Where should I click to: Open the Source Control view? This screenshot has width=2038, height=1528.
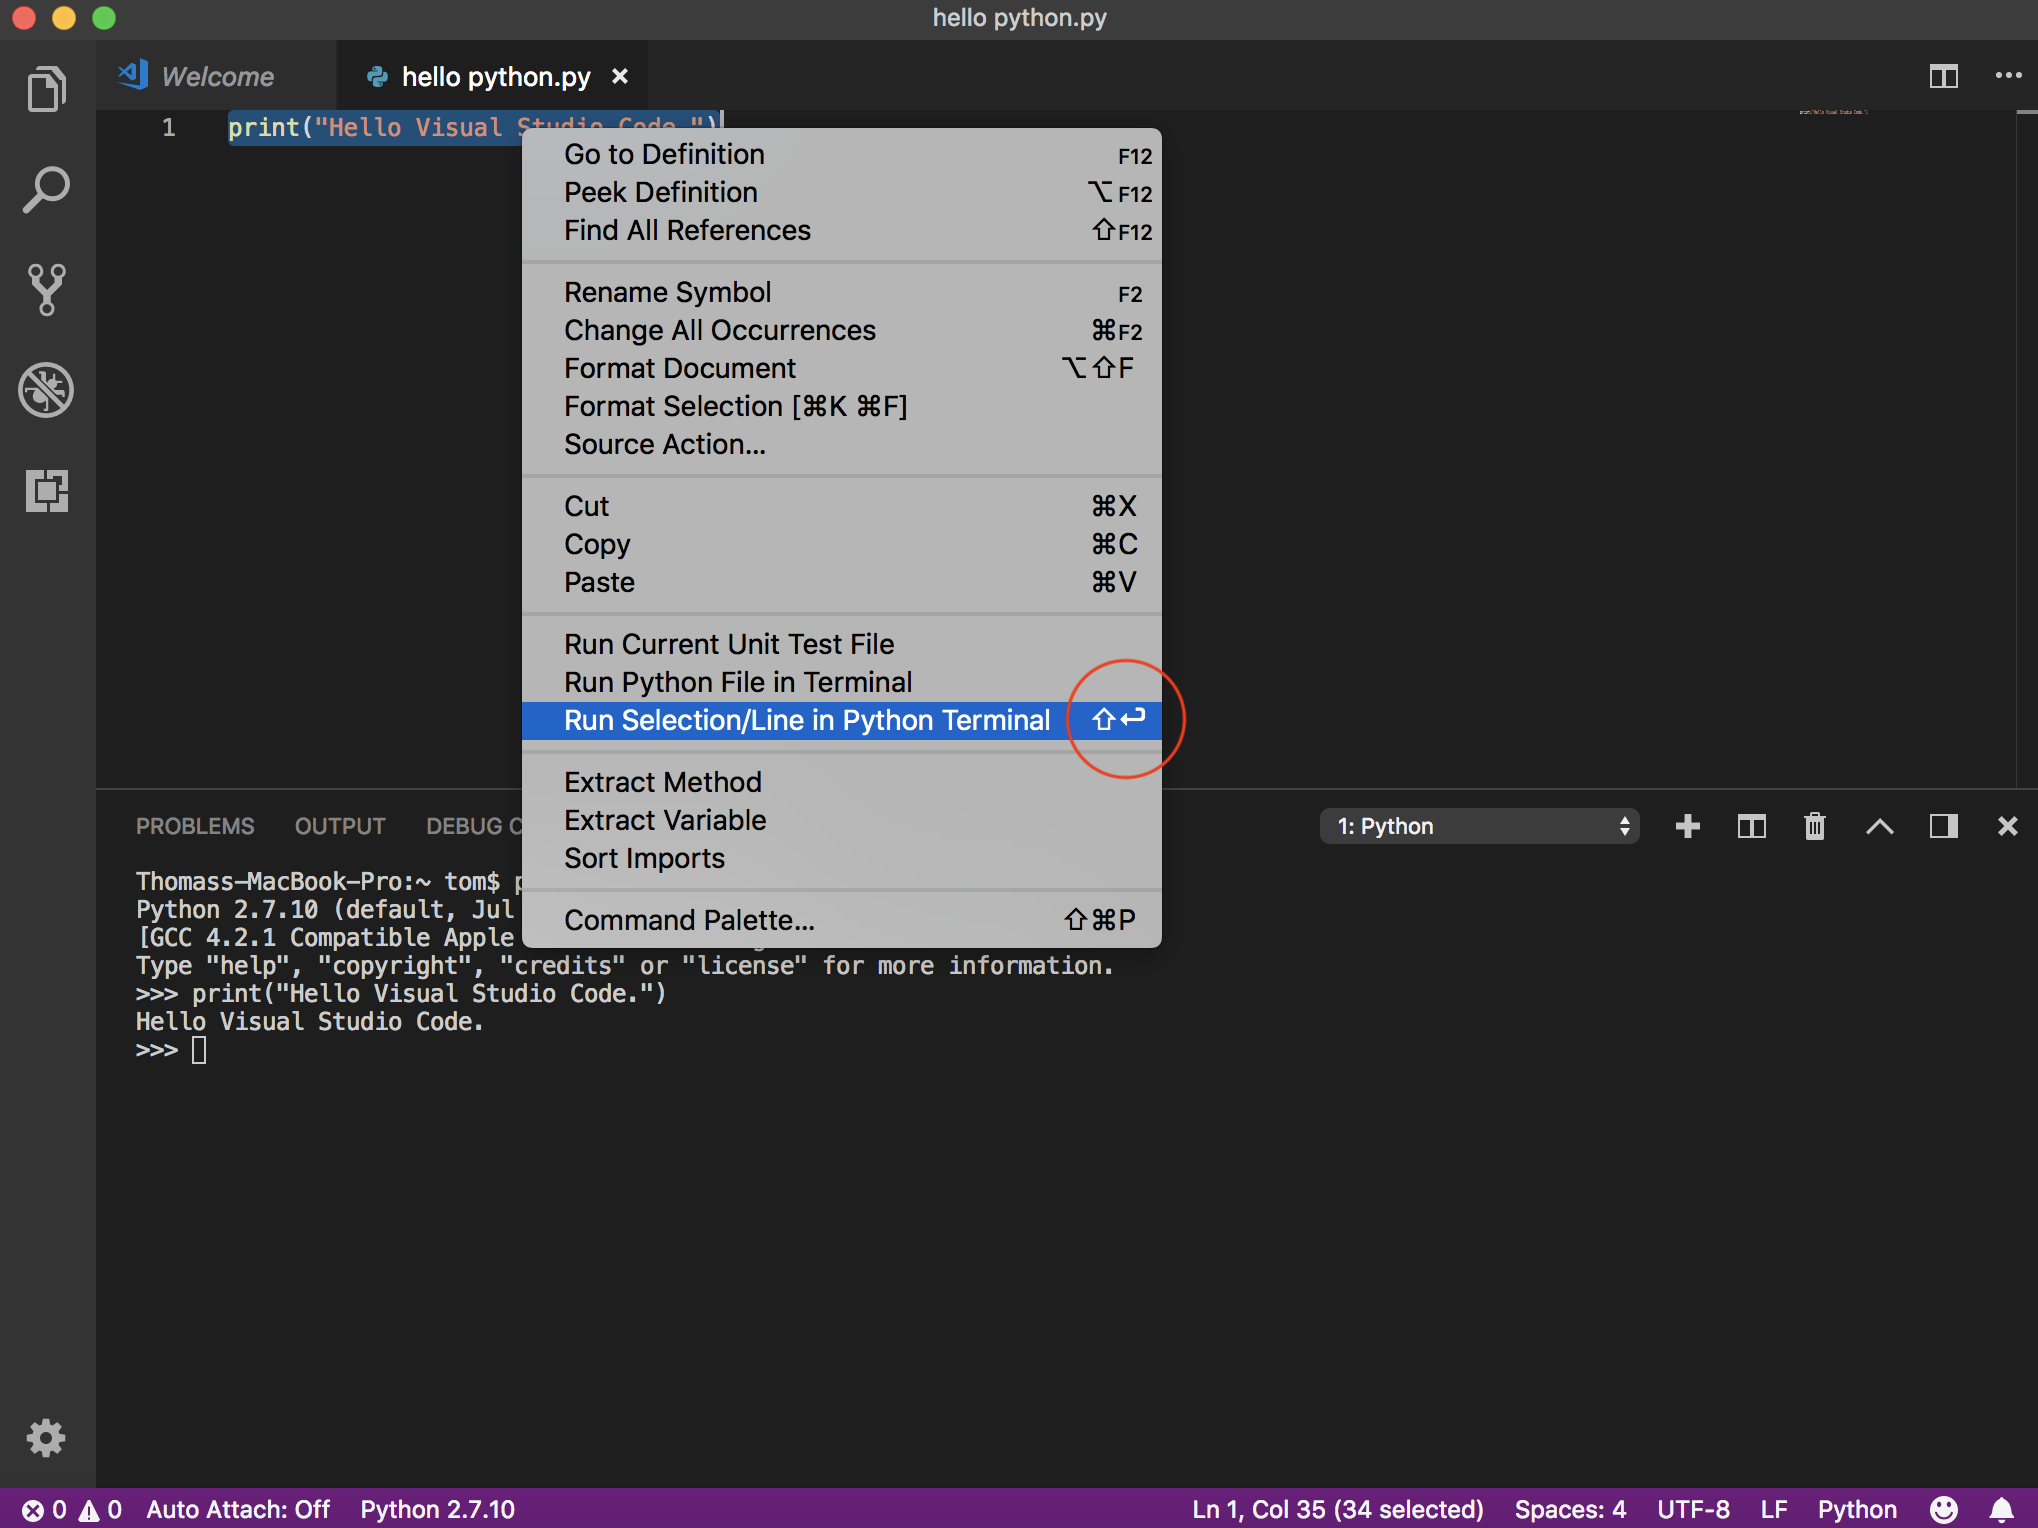click(47, 290)
